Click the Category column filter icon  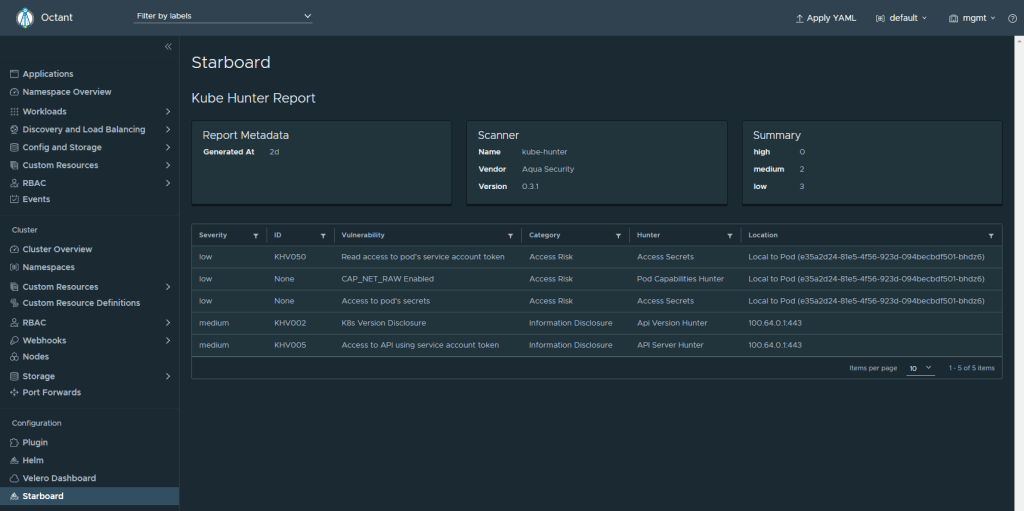(617, 235)
